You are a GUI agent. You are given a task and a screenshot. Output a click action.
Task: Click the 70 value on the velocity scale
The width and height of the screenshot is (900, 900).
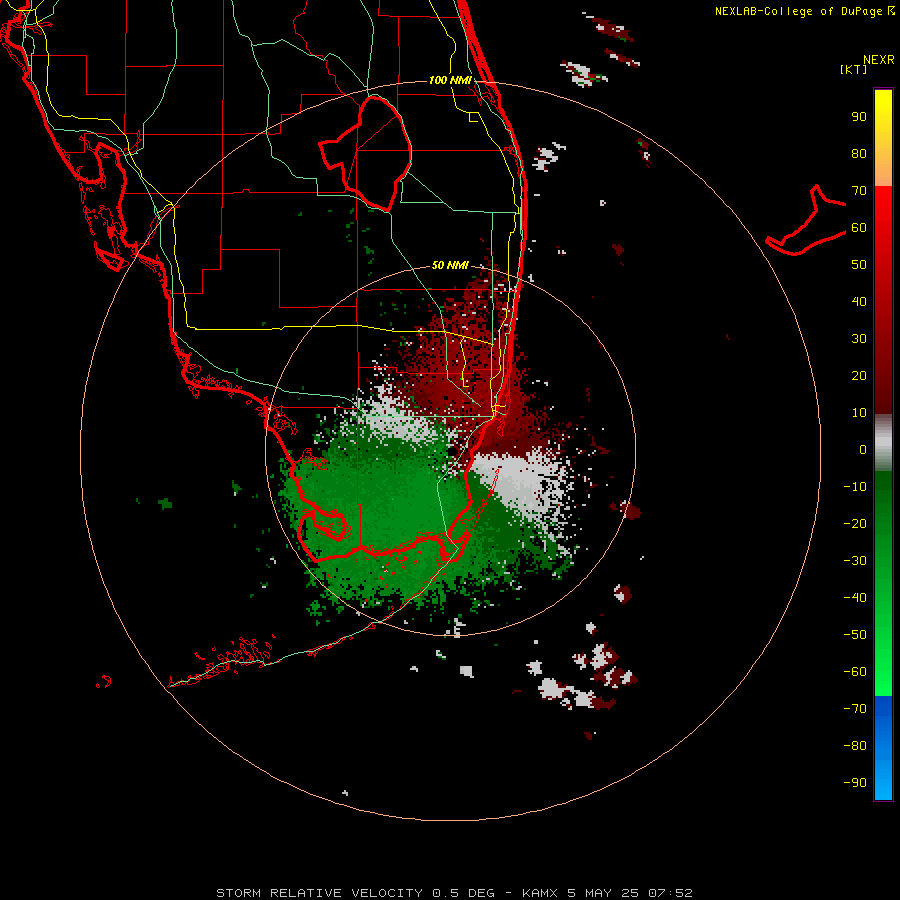[859, 191]
